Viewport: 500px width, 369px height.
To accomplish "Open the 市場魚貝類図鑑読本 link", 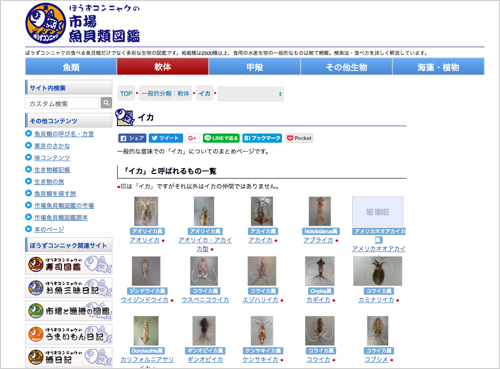I will point(61,218).
